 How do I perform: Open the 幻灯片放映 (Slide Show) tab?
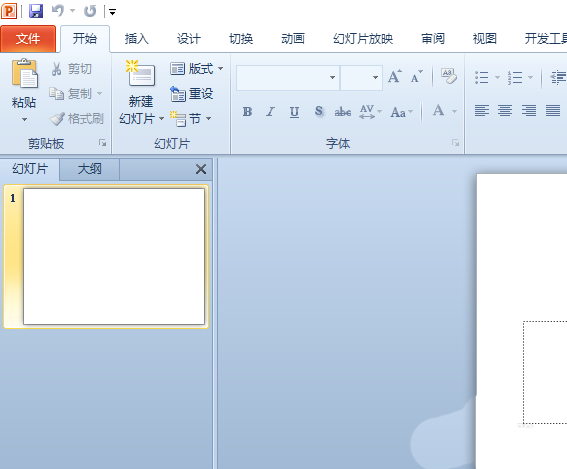(363, 39)
